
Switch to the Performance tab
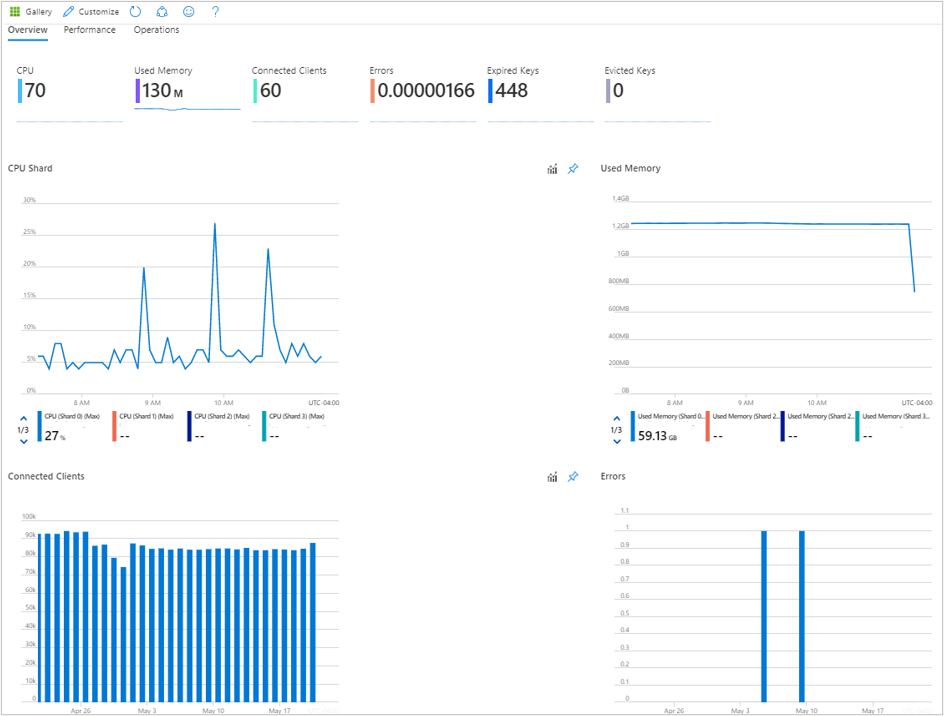(89, 30)
